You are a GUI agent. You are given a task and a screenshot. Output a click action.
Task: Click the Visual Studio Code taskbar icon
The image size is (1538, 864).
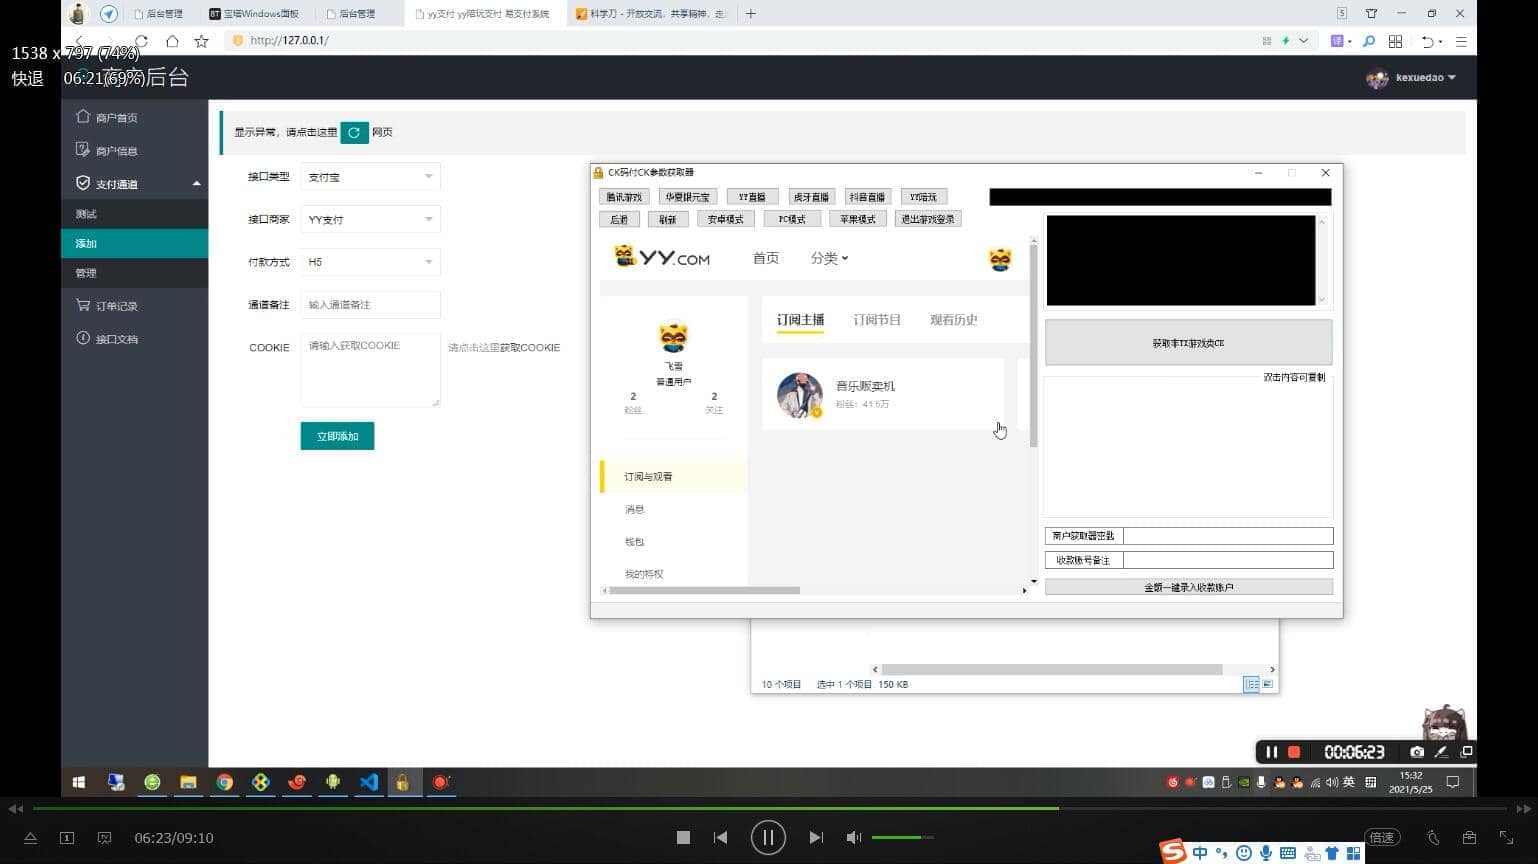[x=368, y=782]
